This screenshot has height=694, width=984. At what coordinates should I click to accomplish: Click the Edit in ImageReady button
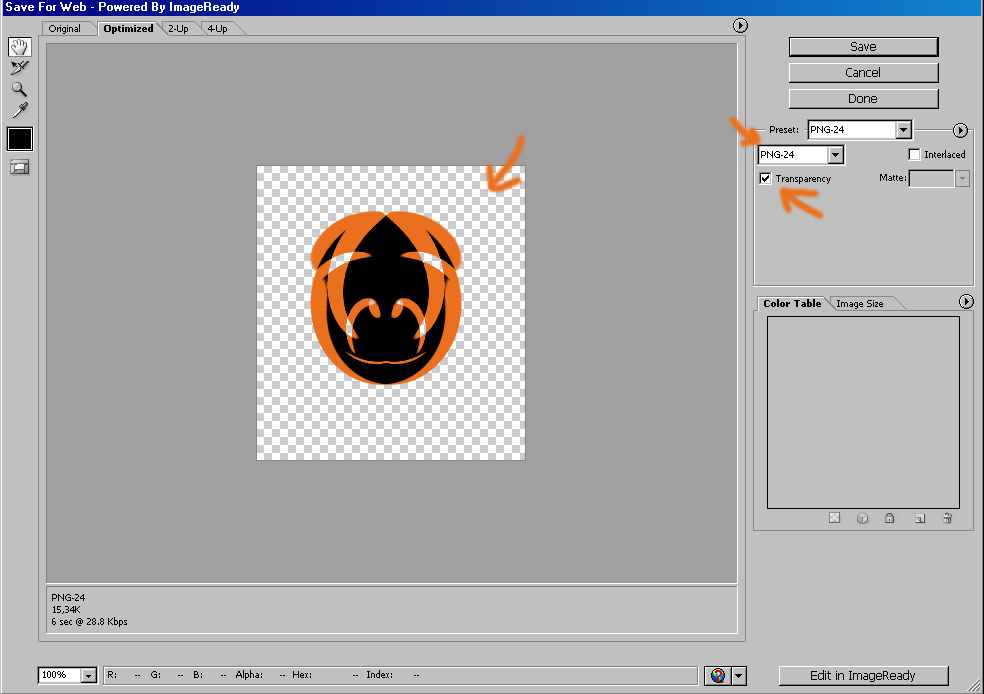click(863, 676)
